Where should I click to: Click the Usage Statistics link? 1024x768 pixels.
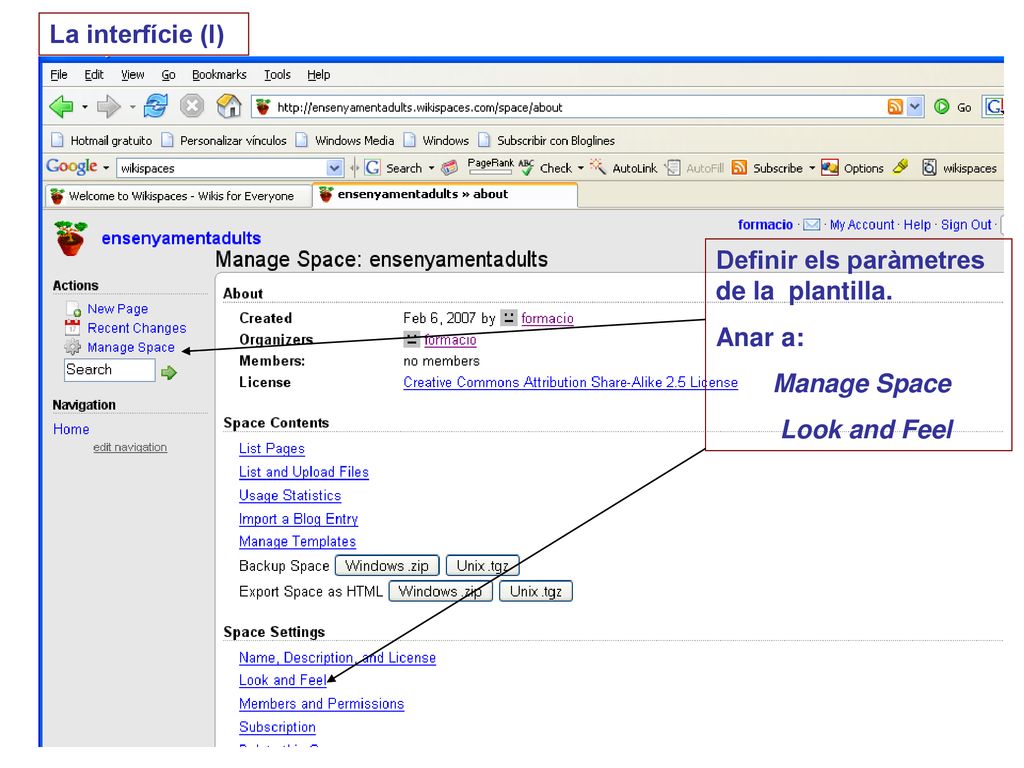pos(290,495)
